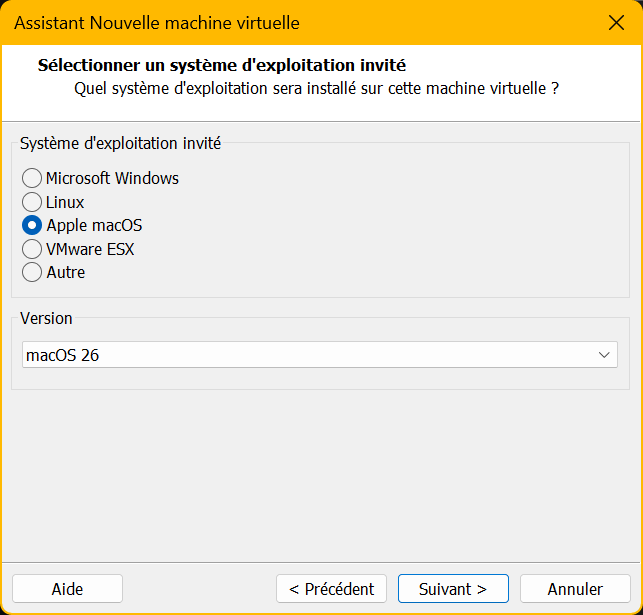Click the Version group heading

tap(46, 318)
